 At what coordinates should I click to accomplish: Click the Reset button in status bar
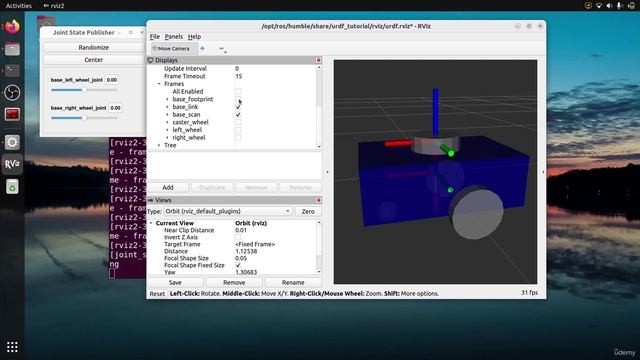157,293
